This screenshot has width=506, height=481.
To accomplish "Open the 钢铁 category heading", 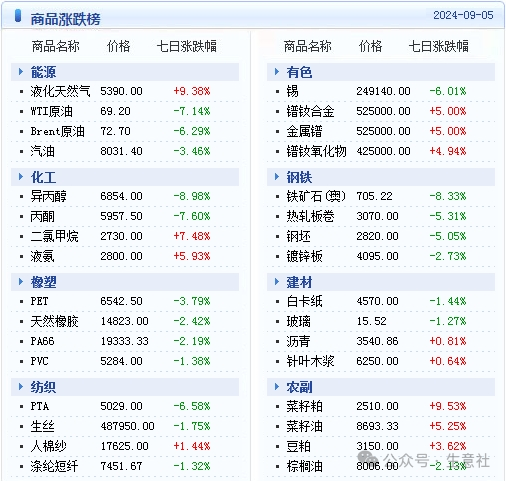I will (299, 177).
